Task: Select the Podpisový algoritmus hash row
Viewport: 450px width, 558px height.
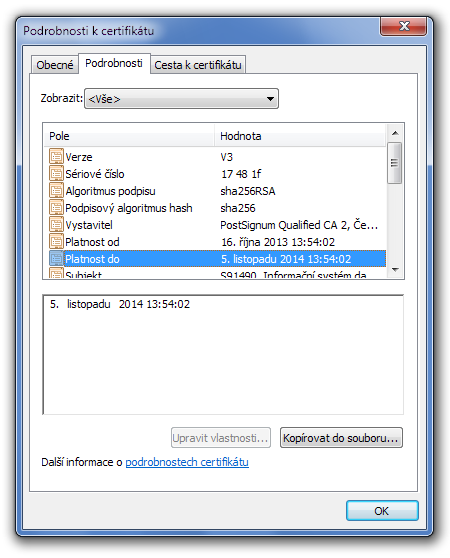Action: pos(217,208)
